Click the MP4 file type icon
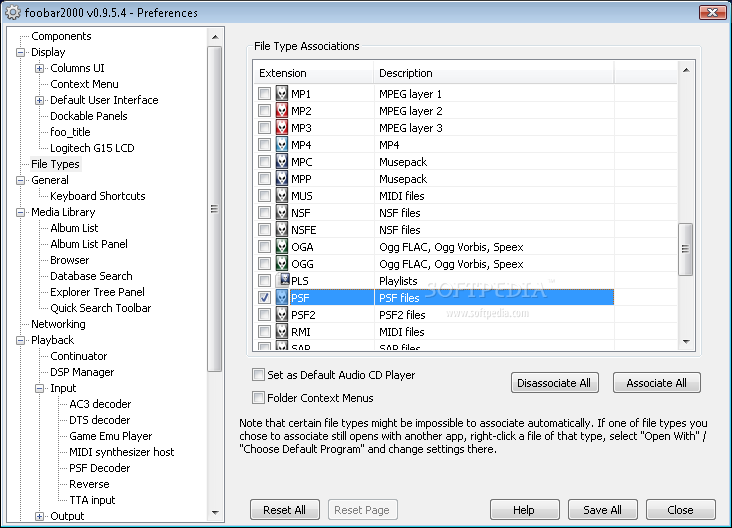The image size is (732, 528). pyautogui.click(x=282, y=144)
